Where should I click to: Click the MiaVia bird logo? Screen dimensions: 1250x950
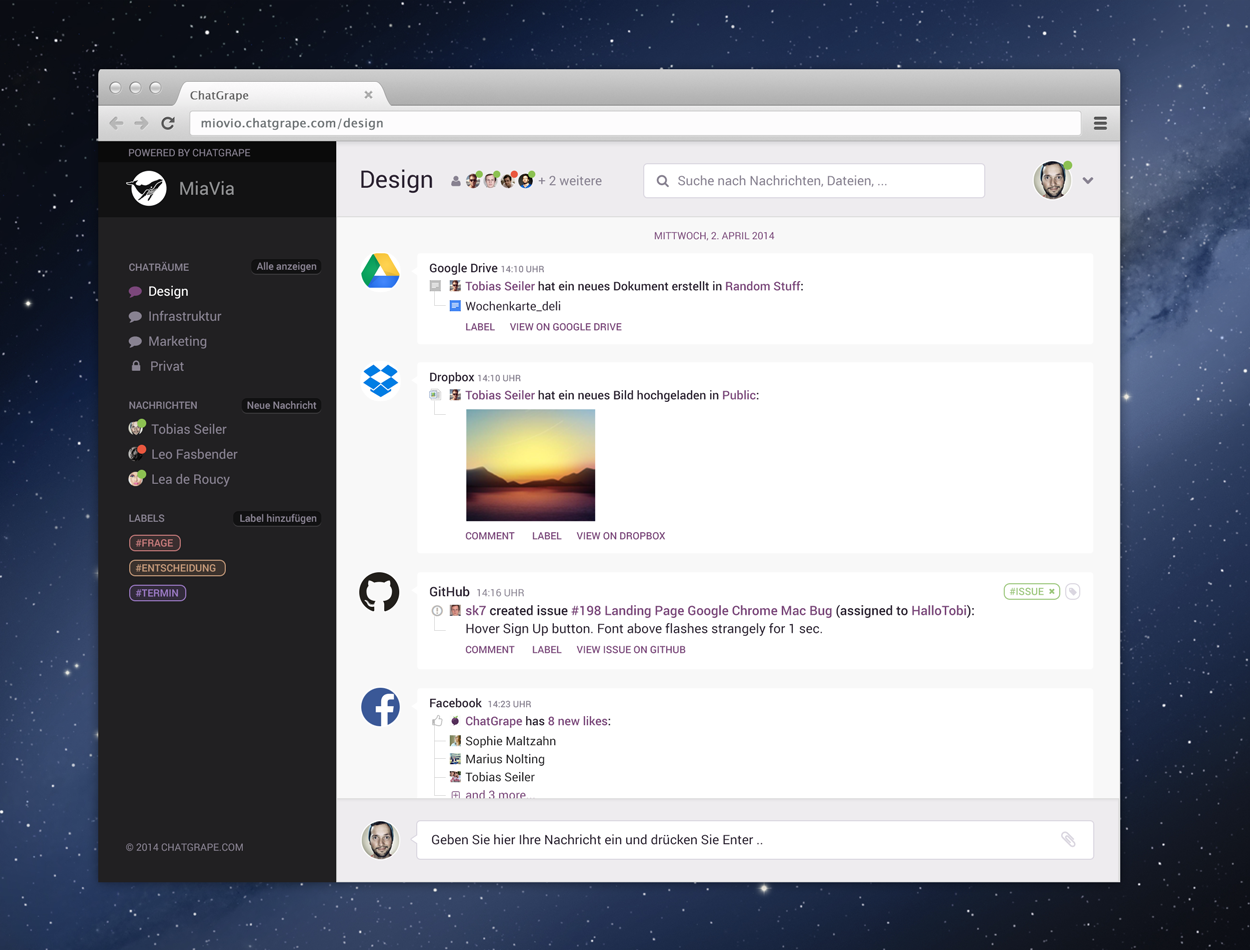tap(148, 188)
